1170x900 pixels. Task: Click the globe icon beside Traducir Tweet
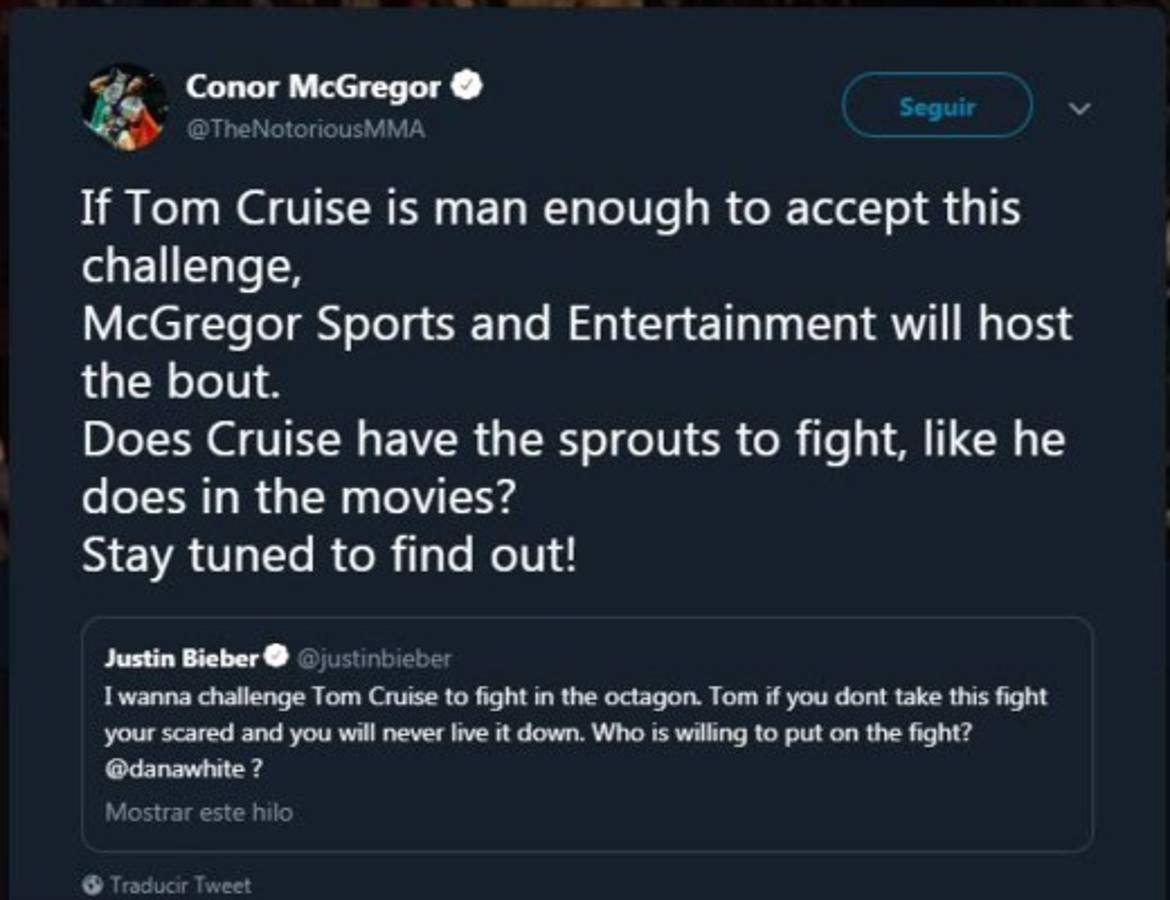[x=94, y=885]
